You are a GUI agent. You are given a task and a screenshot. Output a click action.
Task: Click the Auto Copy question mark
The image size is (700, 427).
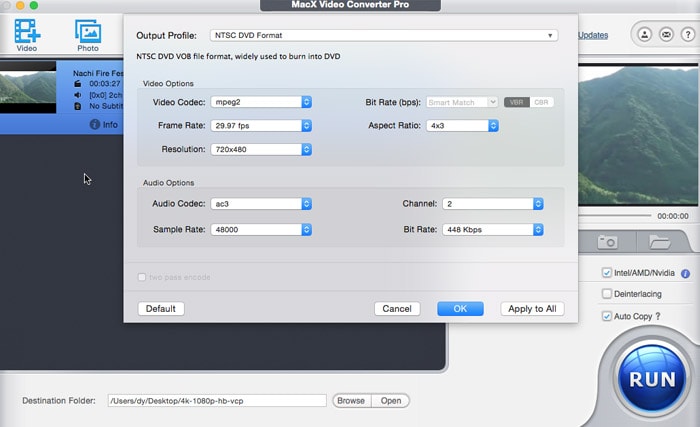(x=658, y=316)
